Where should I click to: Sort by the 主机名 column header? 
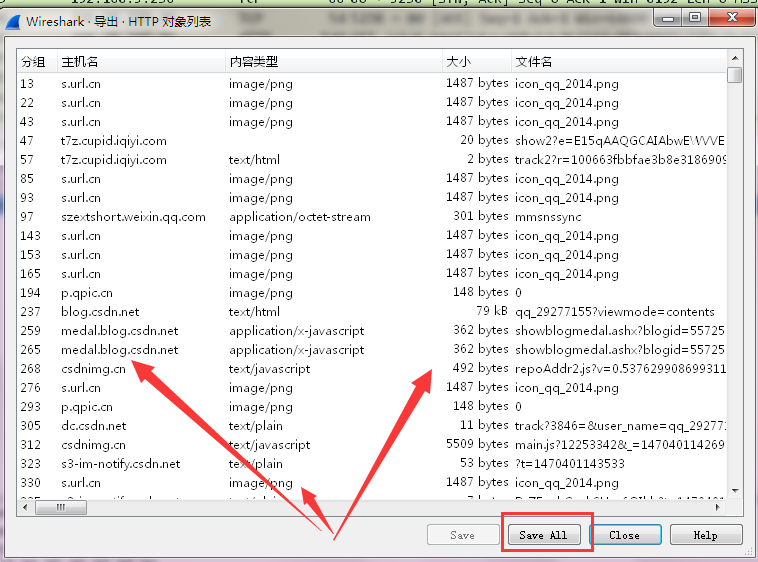tap(141, 62)
